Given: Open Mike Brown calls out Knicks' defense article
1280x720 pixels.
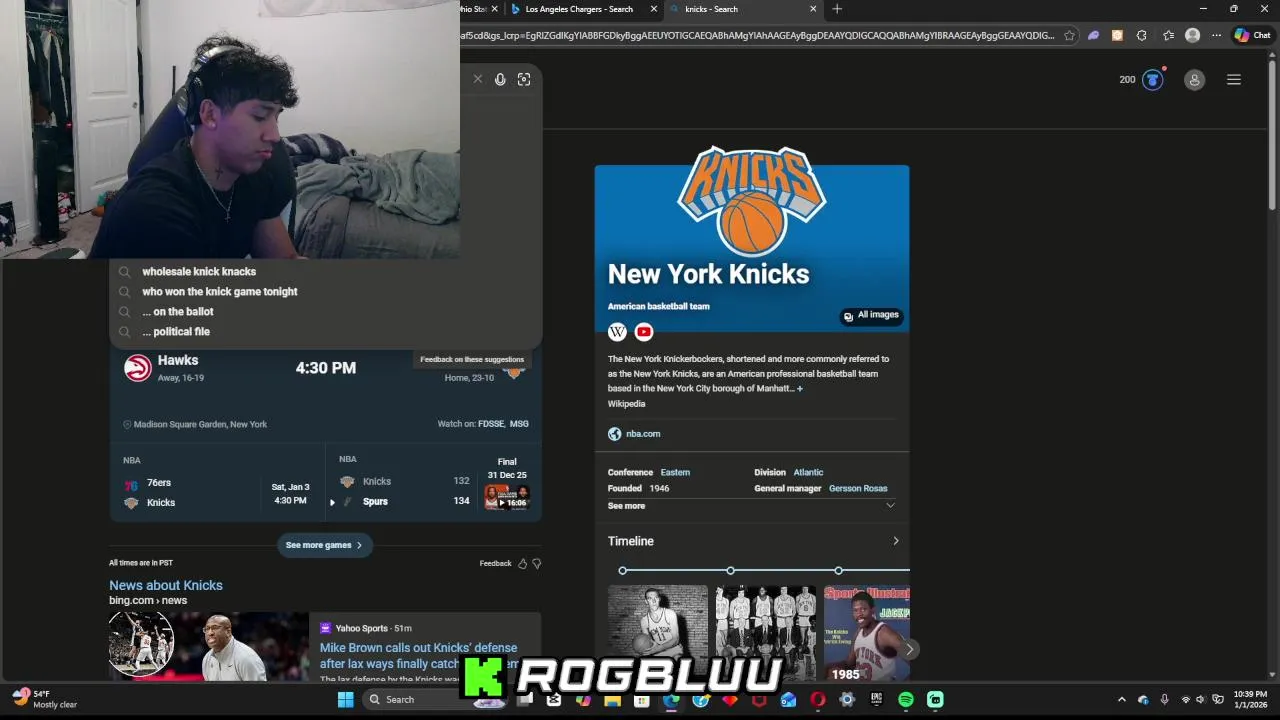Looking at the screenshot, I should tap(419, 655).
